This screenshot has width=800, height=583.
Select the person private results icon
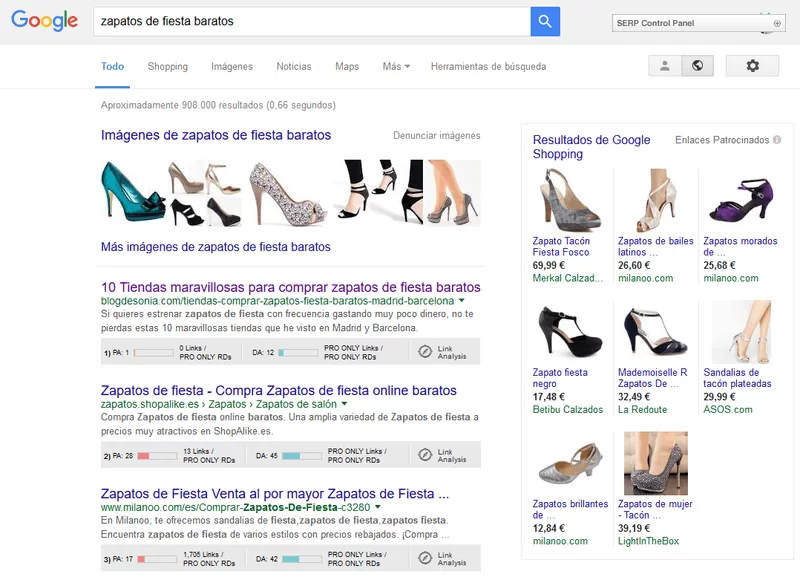pyautogui.click(x=665, y=66)
